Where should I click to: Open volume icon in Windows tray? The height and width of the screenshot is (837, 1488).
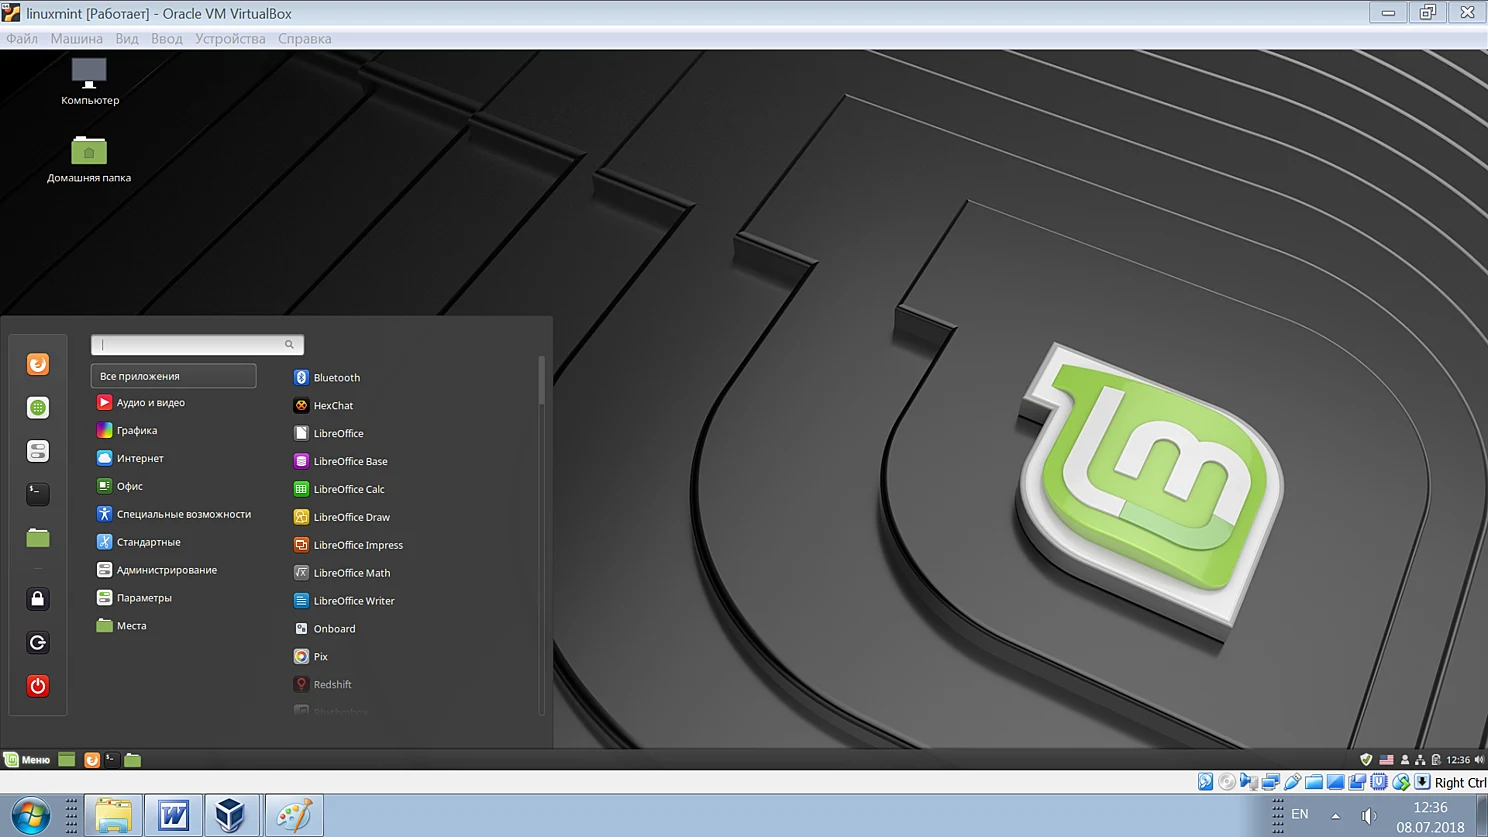coord(1369,816)
